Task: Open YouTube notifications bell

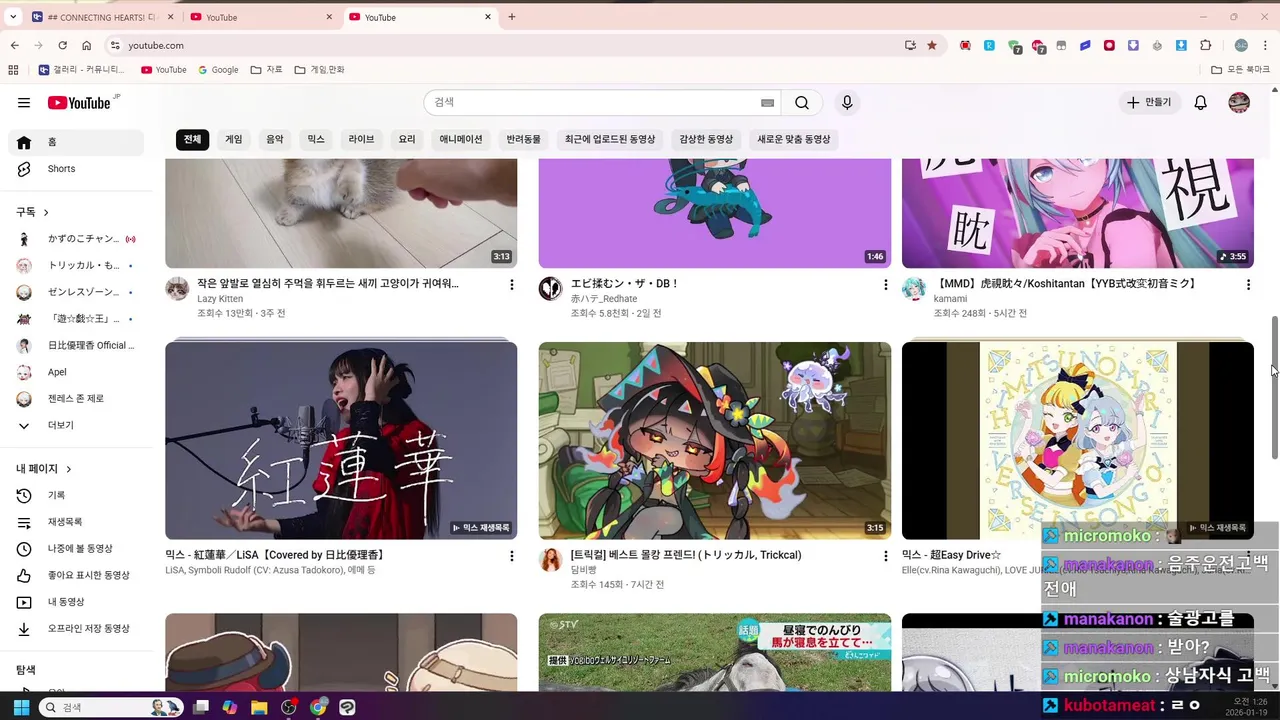Action: point(1201,103)
